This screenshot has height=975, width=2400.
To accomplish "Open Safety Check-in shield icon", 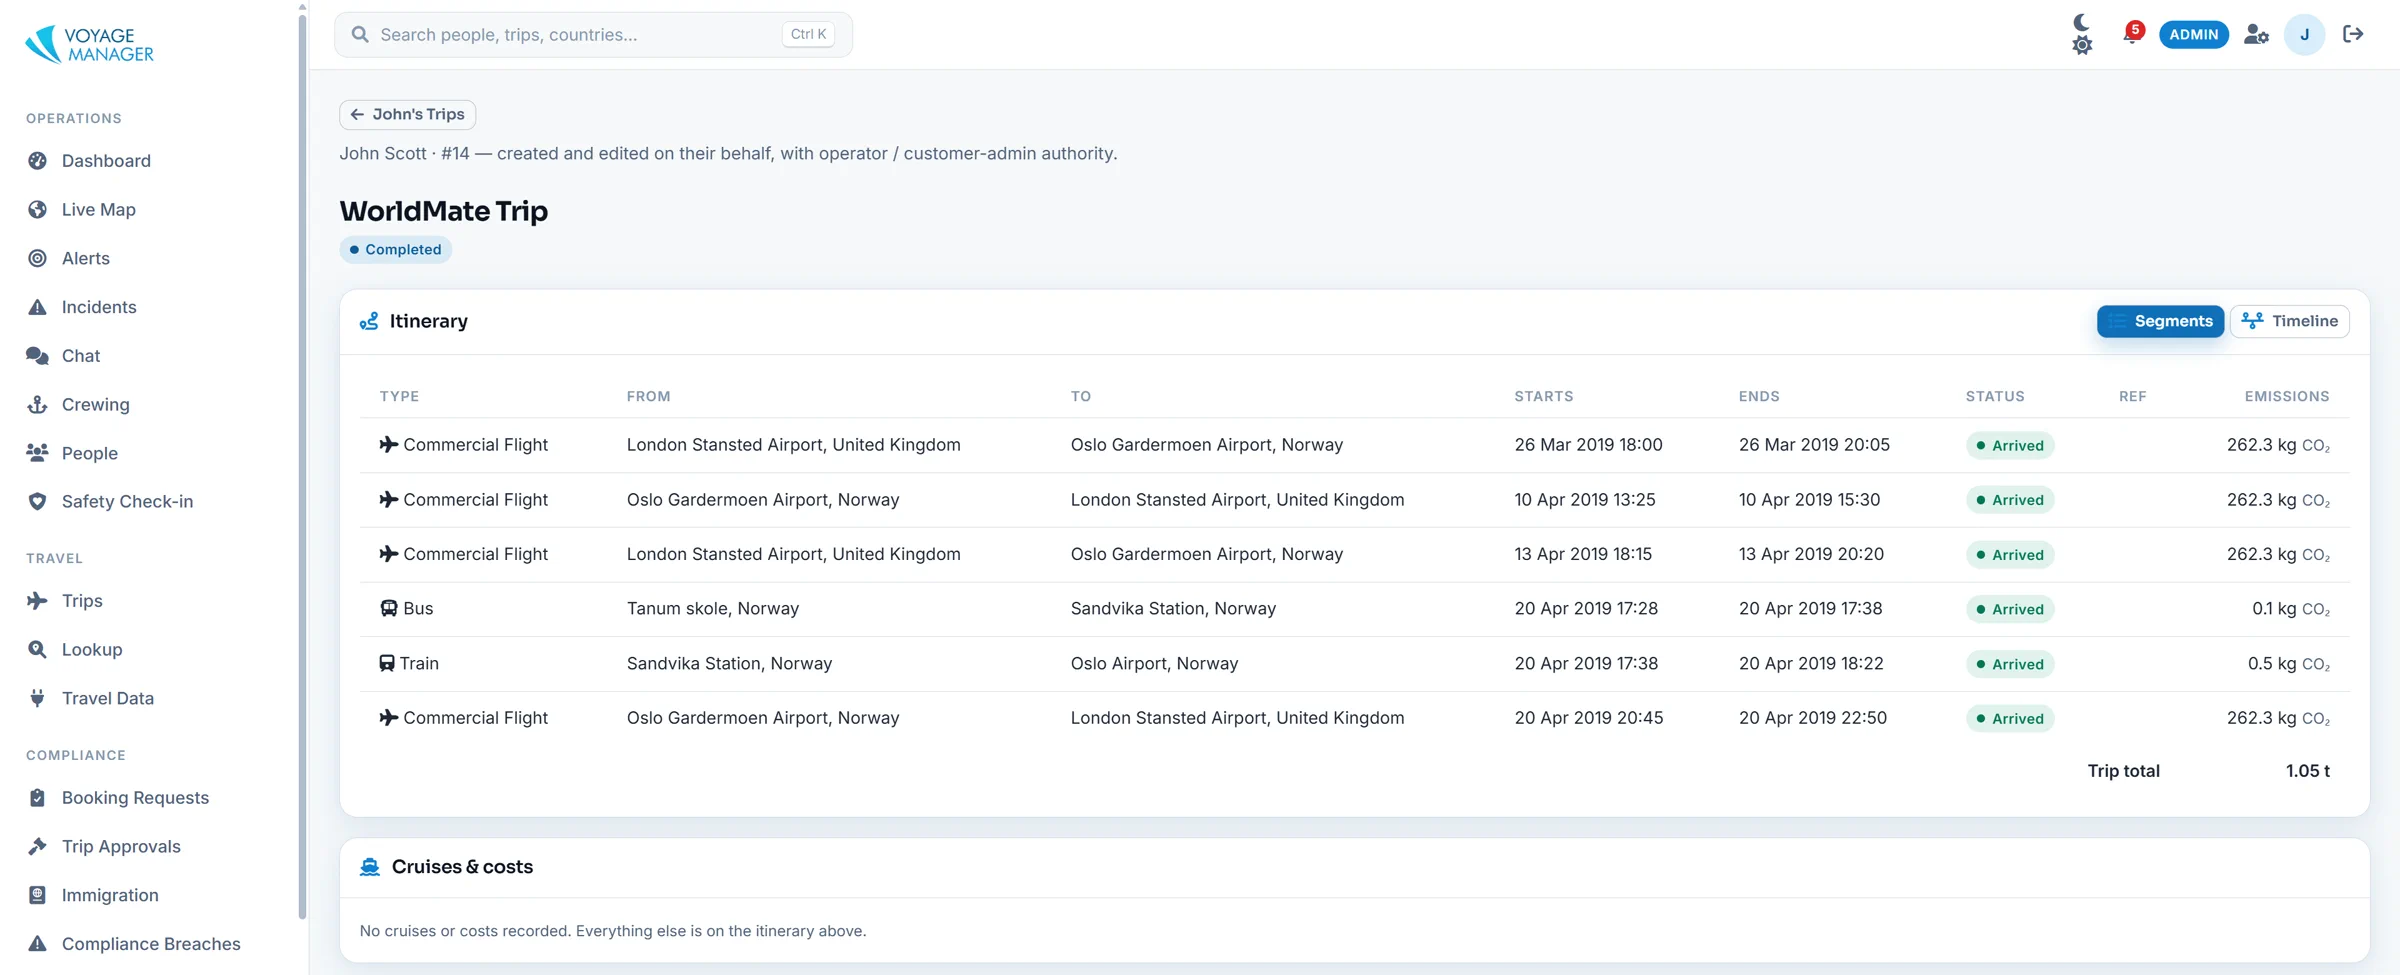I will (37, 502).
